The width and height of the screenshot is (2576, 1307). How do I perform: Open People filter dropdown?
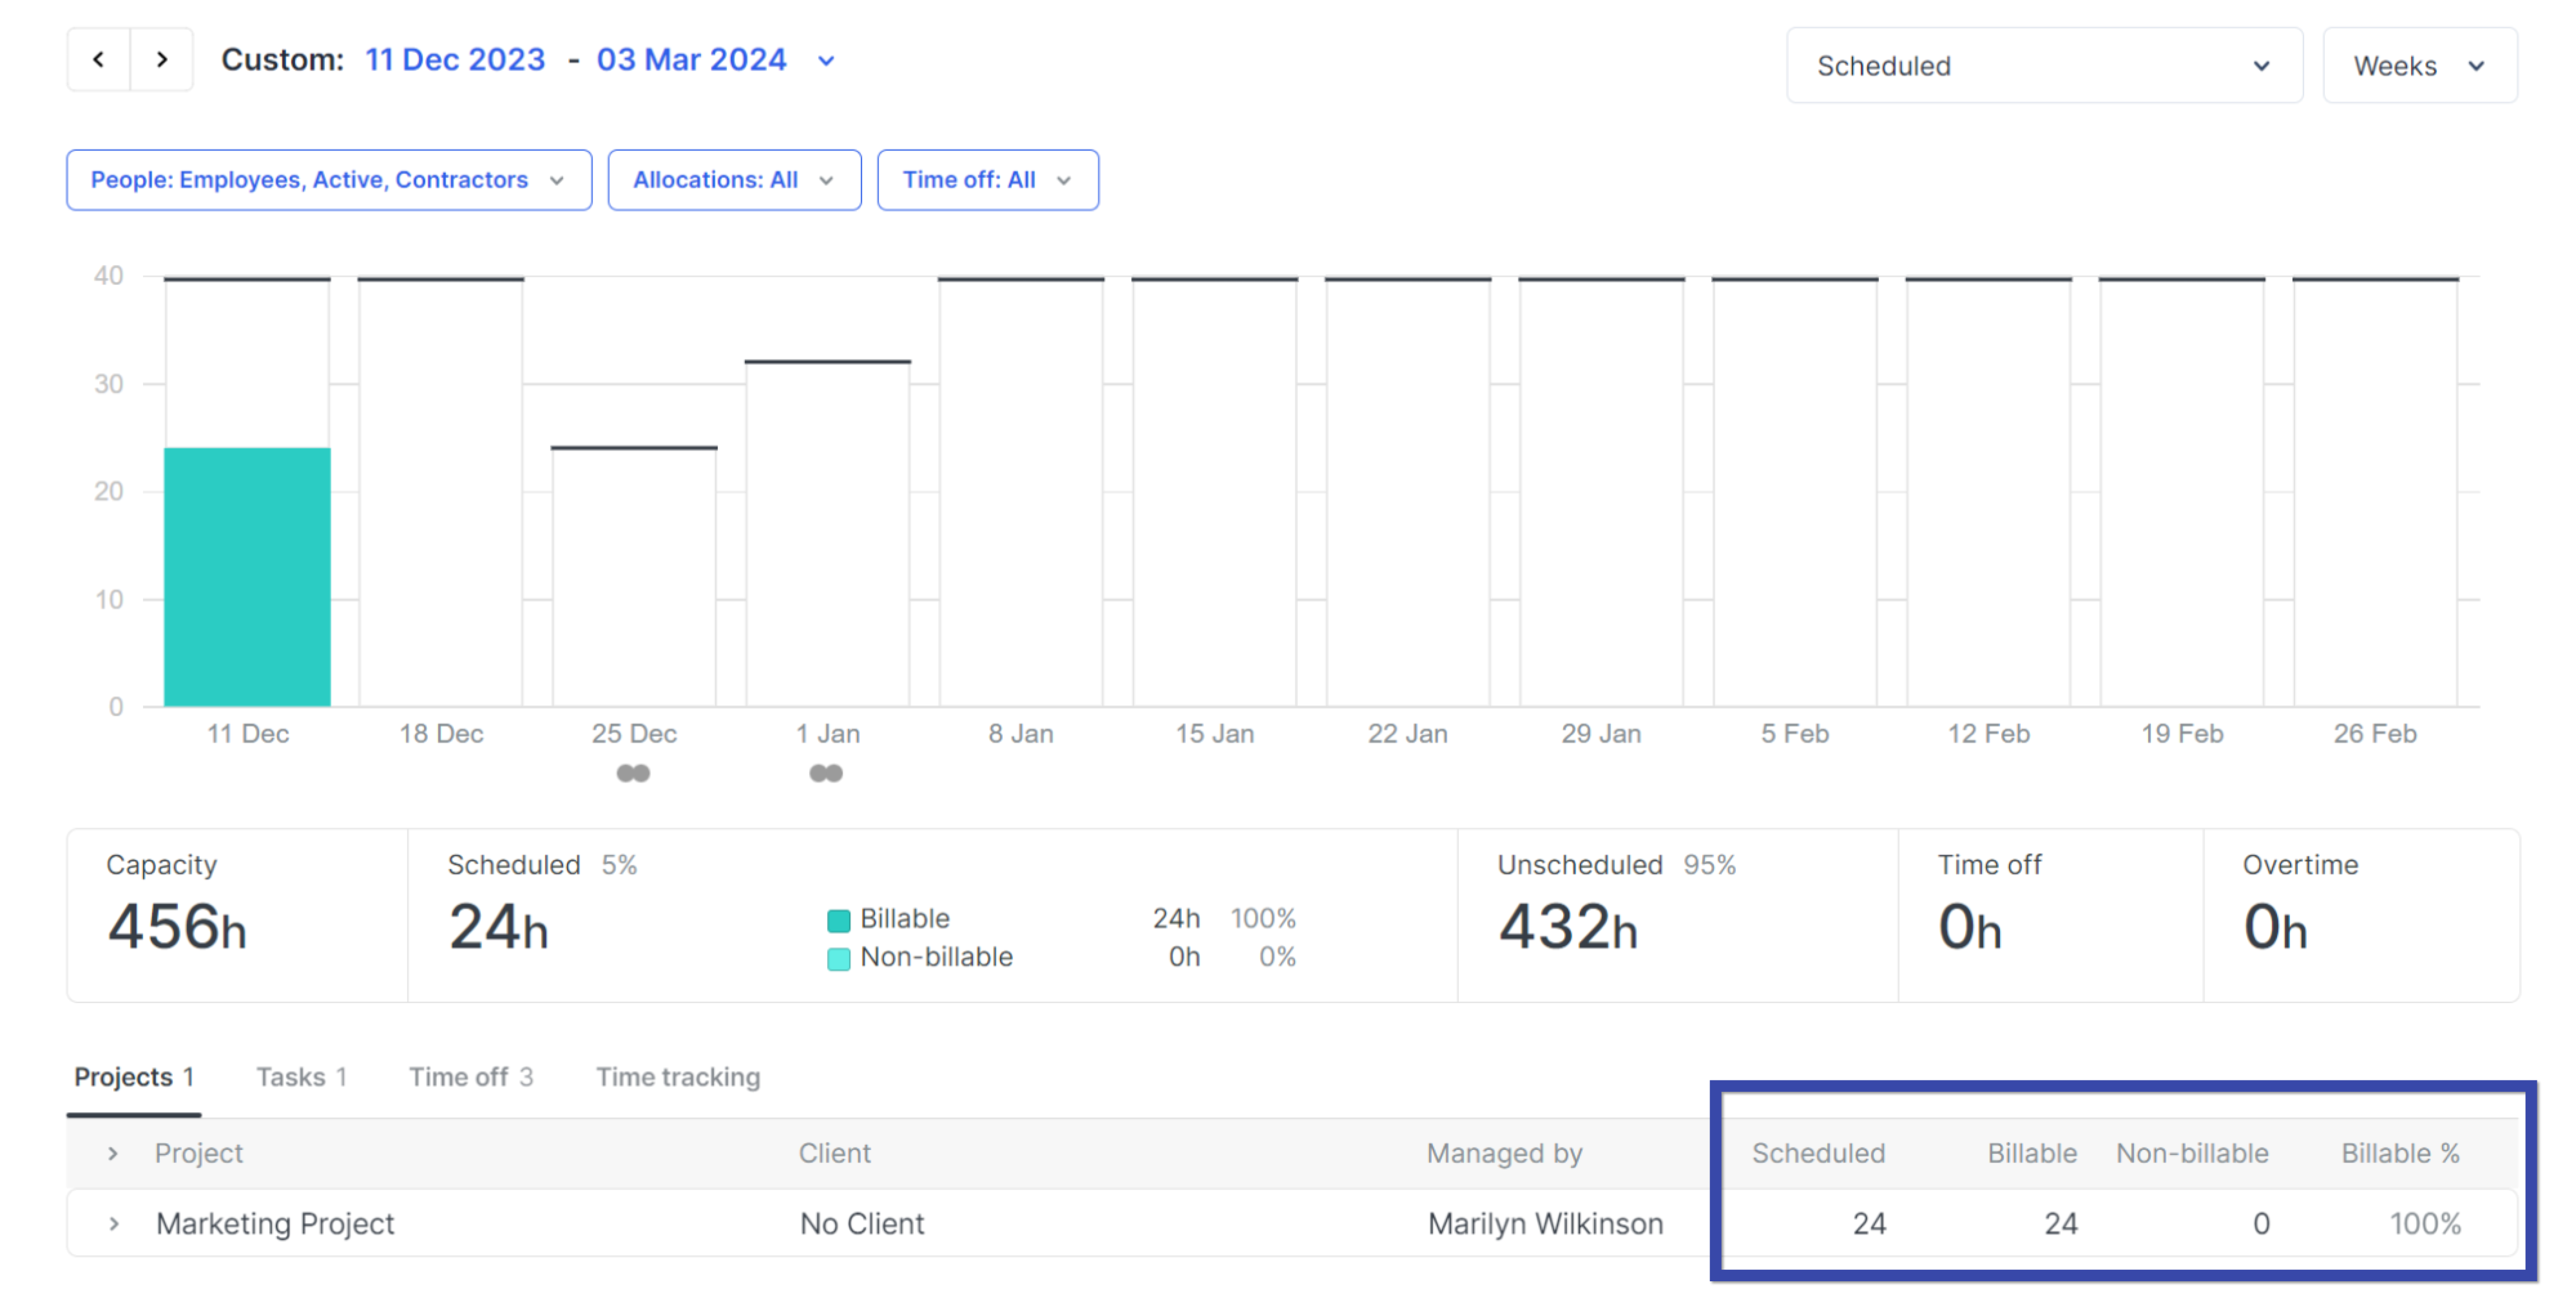coord(329,180)
